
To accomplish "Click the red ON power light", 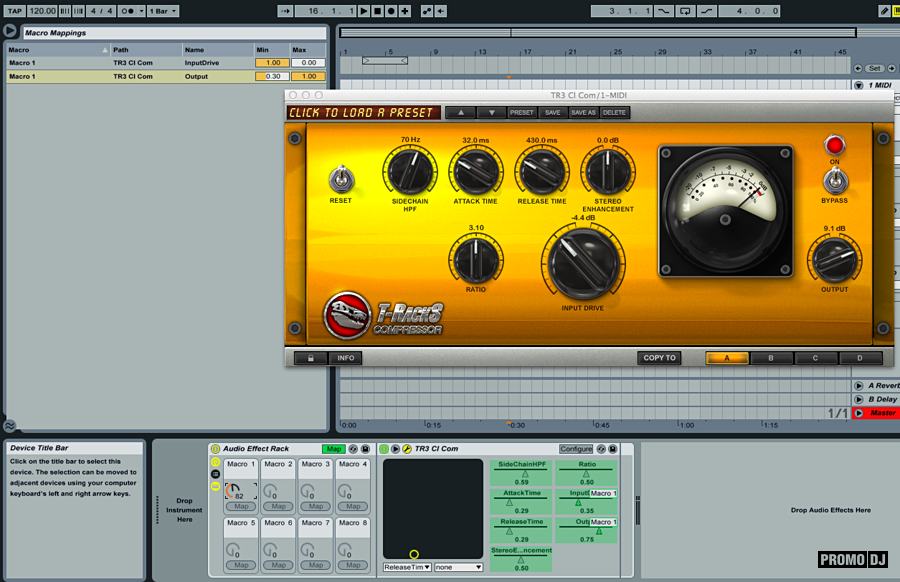I will tap(835, 145).
